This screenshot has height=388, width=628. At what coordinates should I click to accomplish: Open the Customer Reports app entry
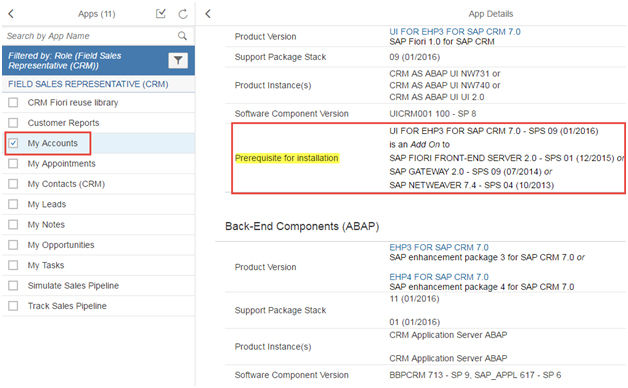(x=63, y=123)
